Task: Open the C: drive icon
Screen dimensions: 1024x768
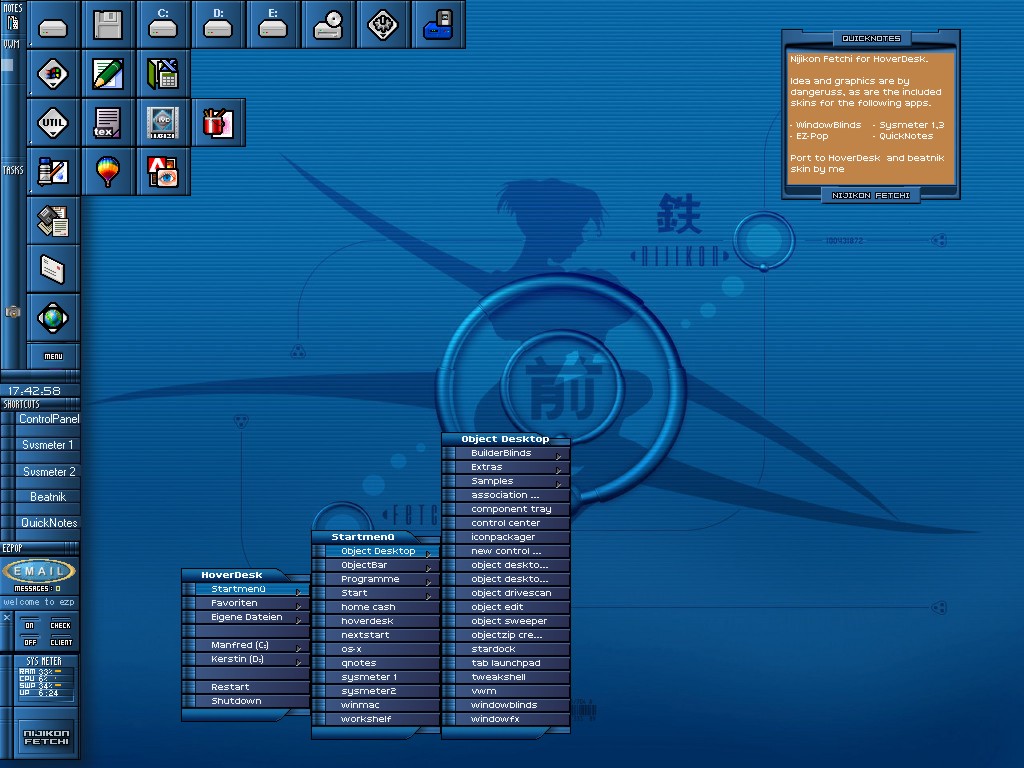Action: point(163,25)
